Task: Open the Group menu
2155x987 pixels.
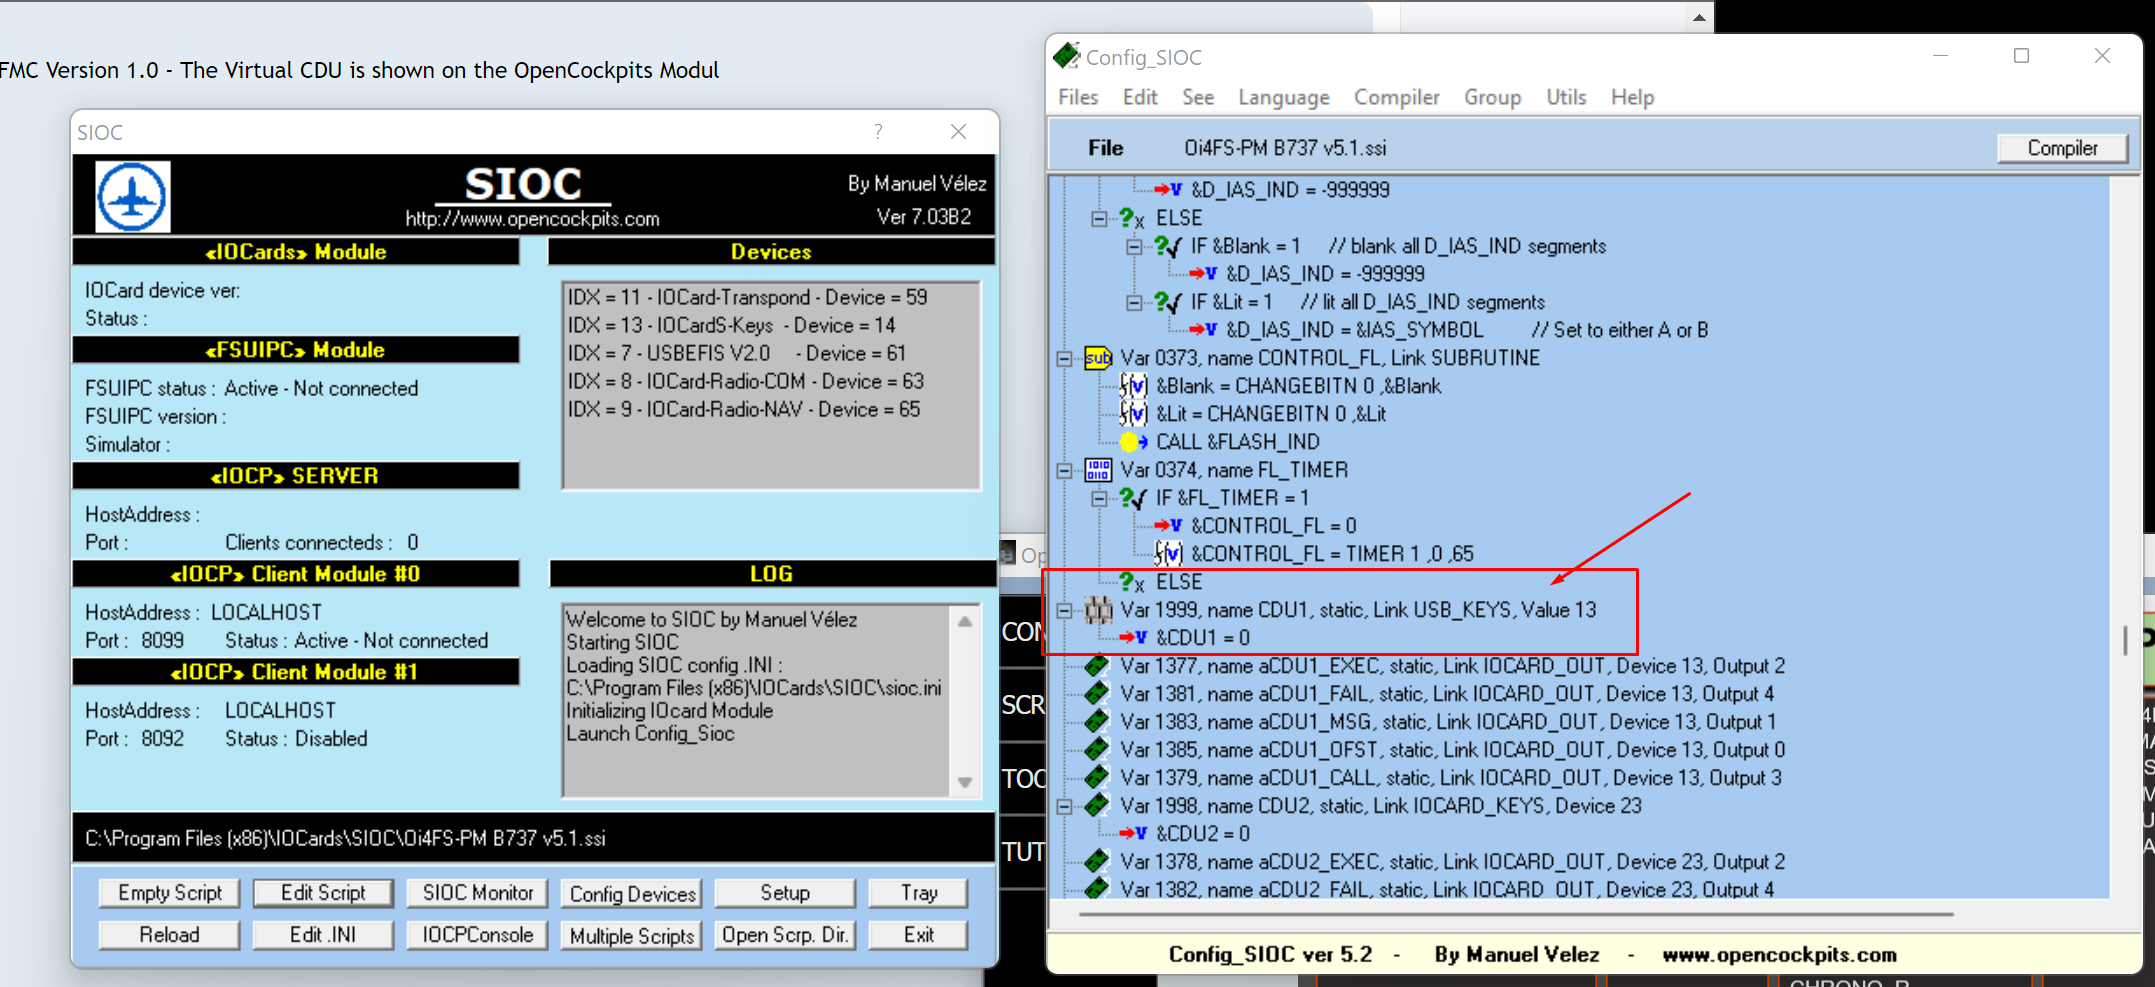Action: (x=1493, y=97)
